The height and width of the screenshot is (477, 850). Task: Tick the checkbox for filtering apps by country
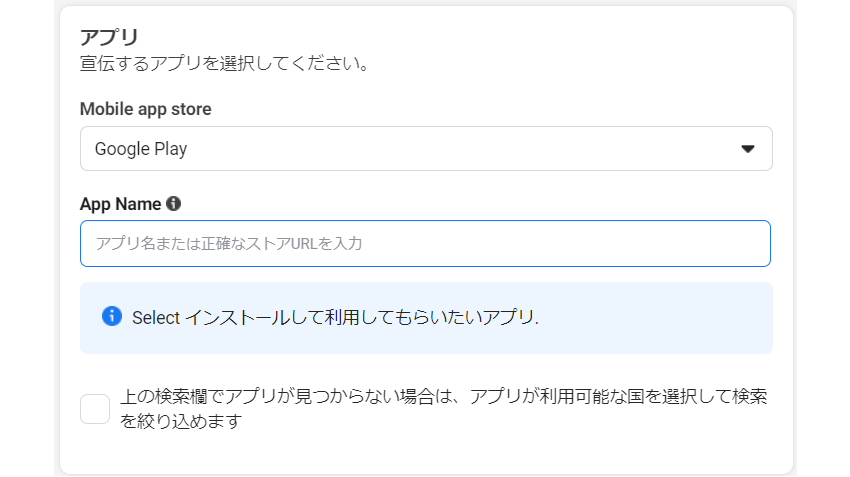tap(95, 409)
